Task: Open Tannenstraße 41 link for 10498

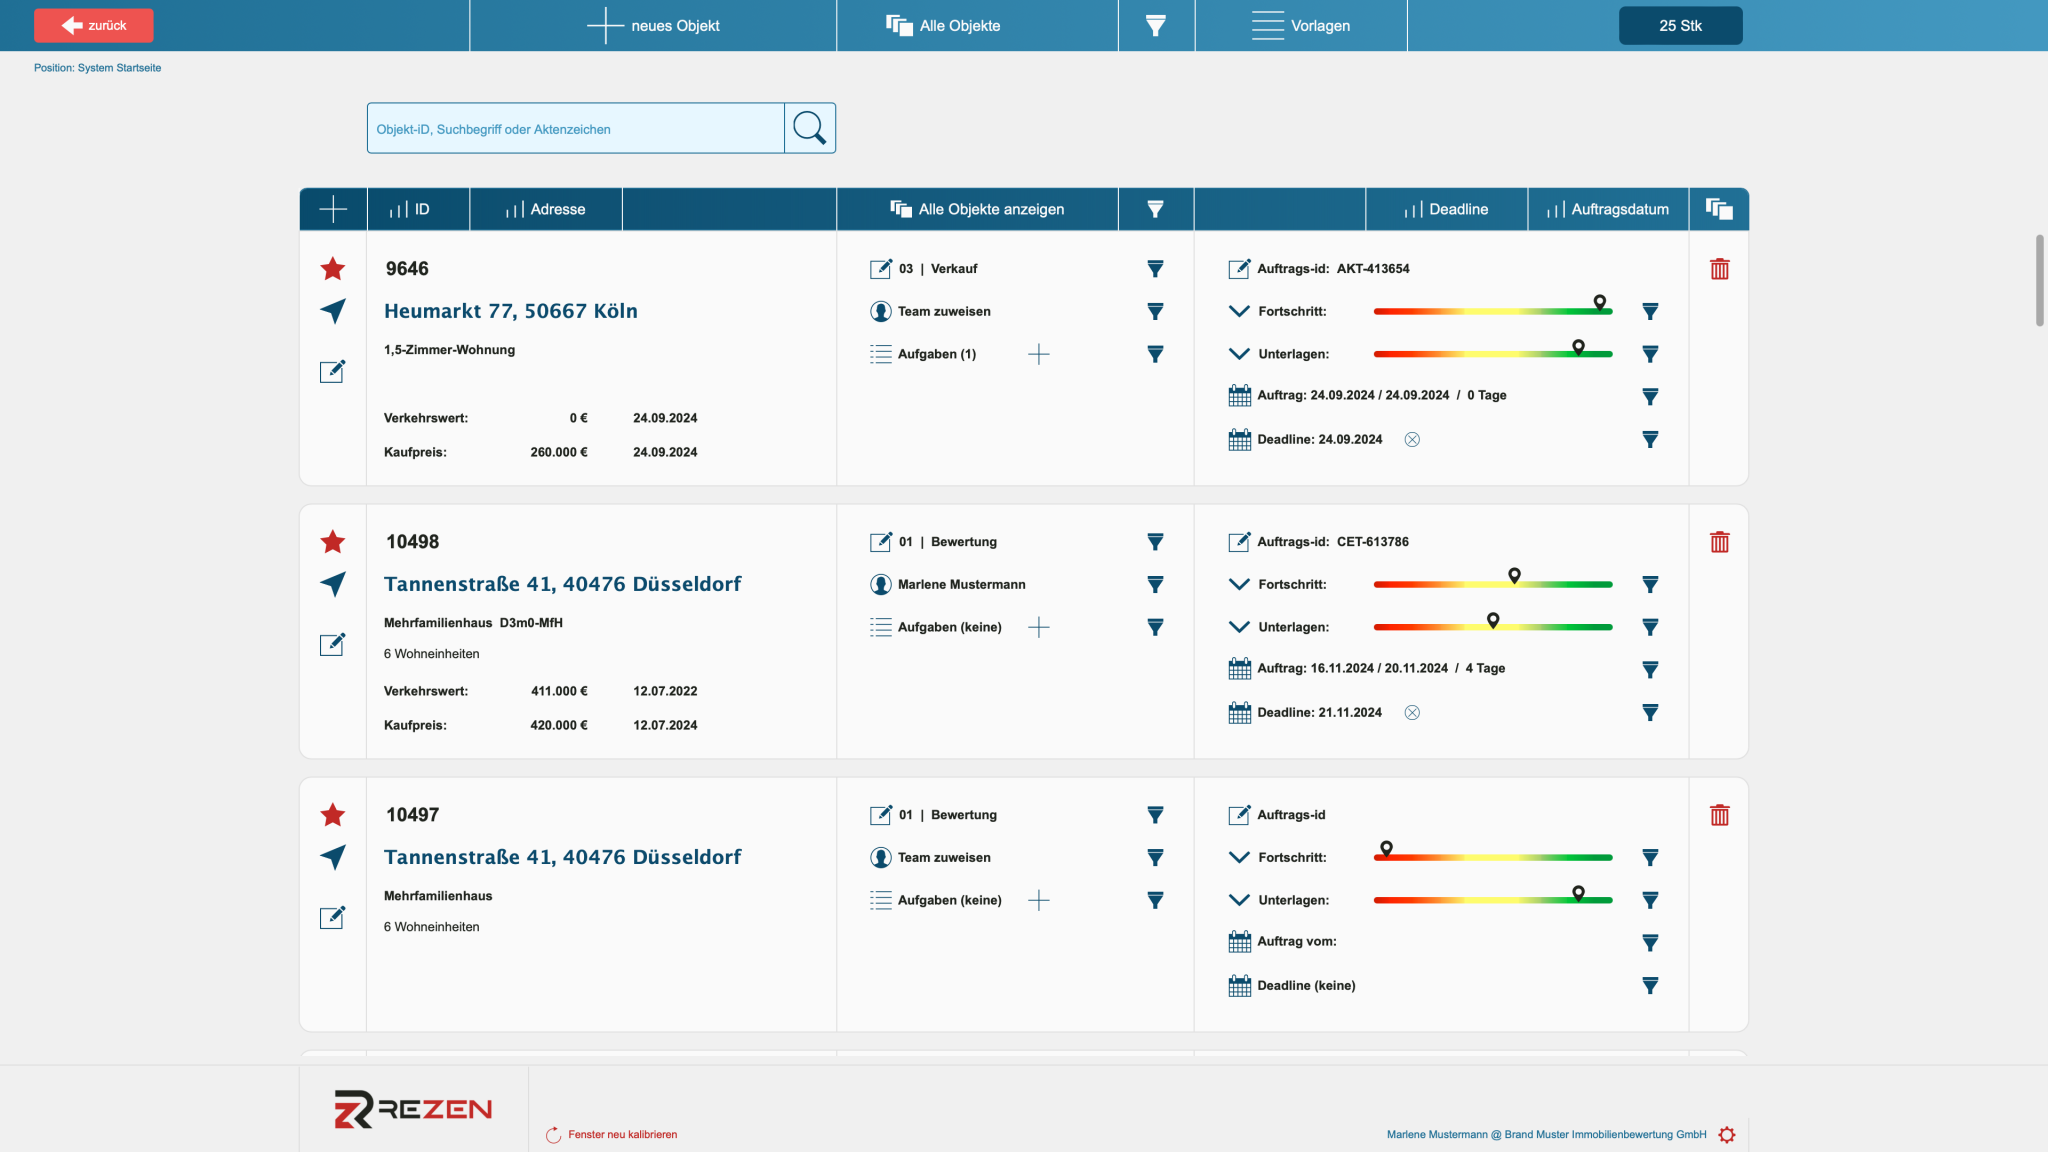Action: (x=563, y=584)
